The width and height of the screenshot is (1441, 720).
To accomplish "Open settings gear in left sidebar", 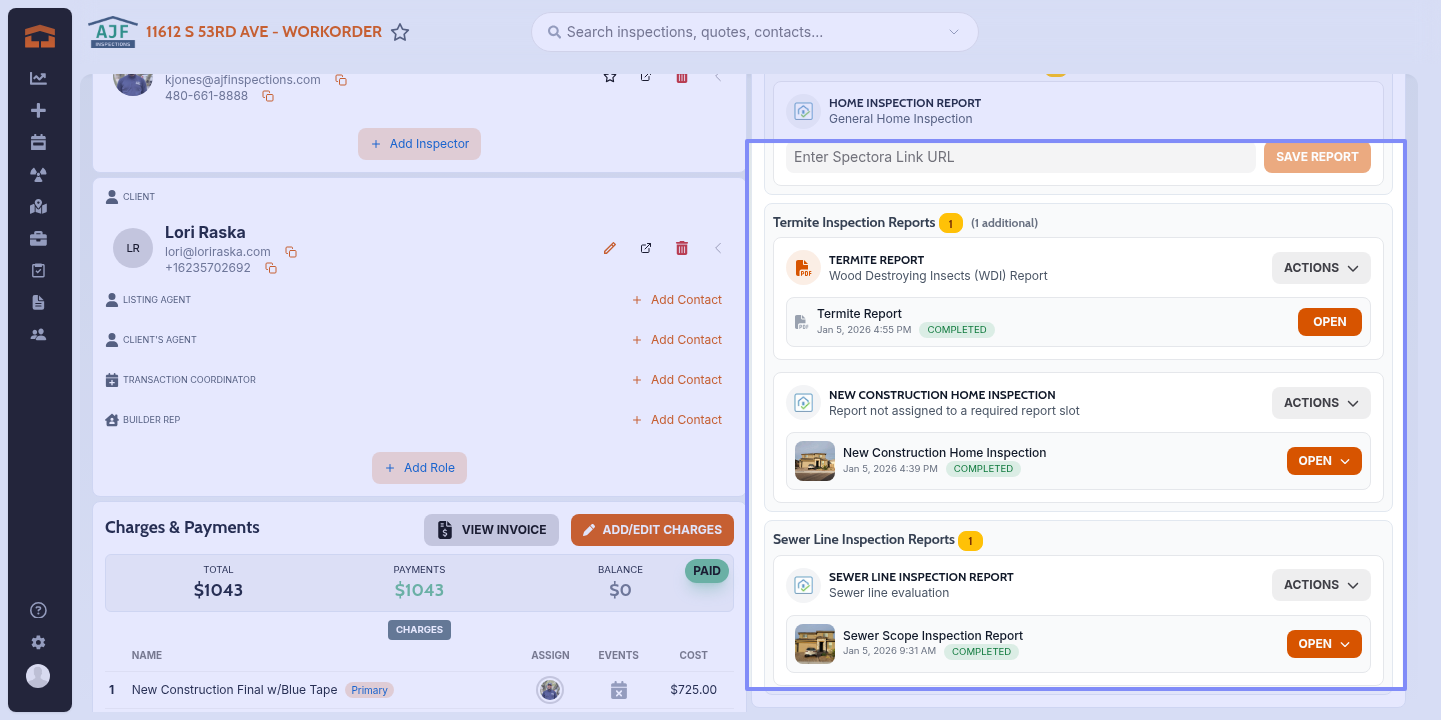I will (x=38, y=642).
